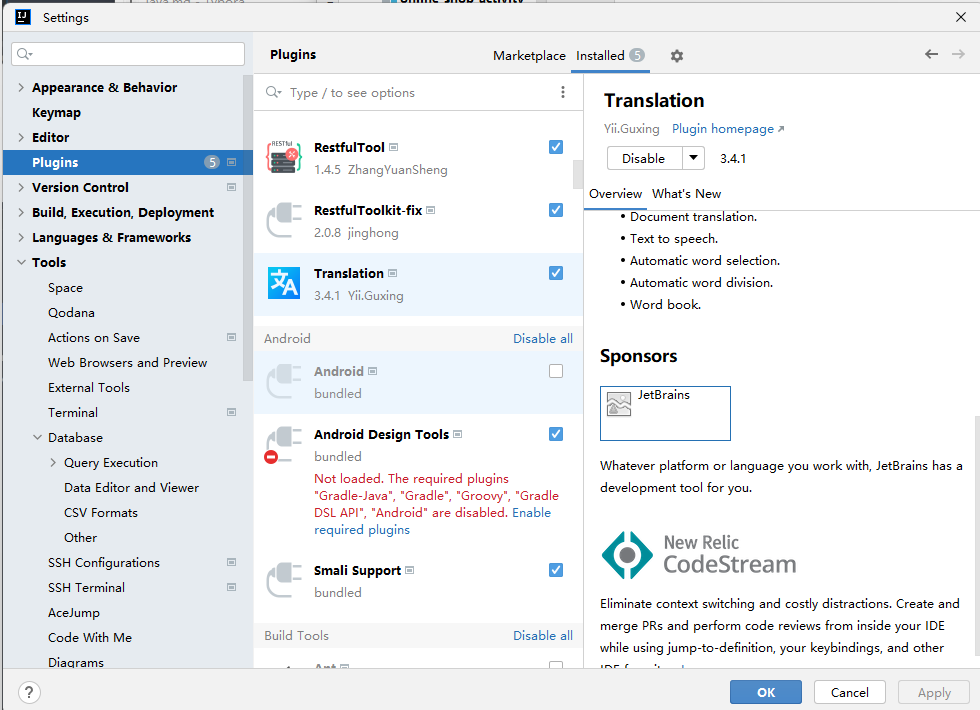Collapse the Tools settings node
Screen dimensions: 980x710
click(x=21, y=262)
